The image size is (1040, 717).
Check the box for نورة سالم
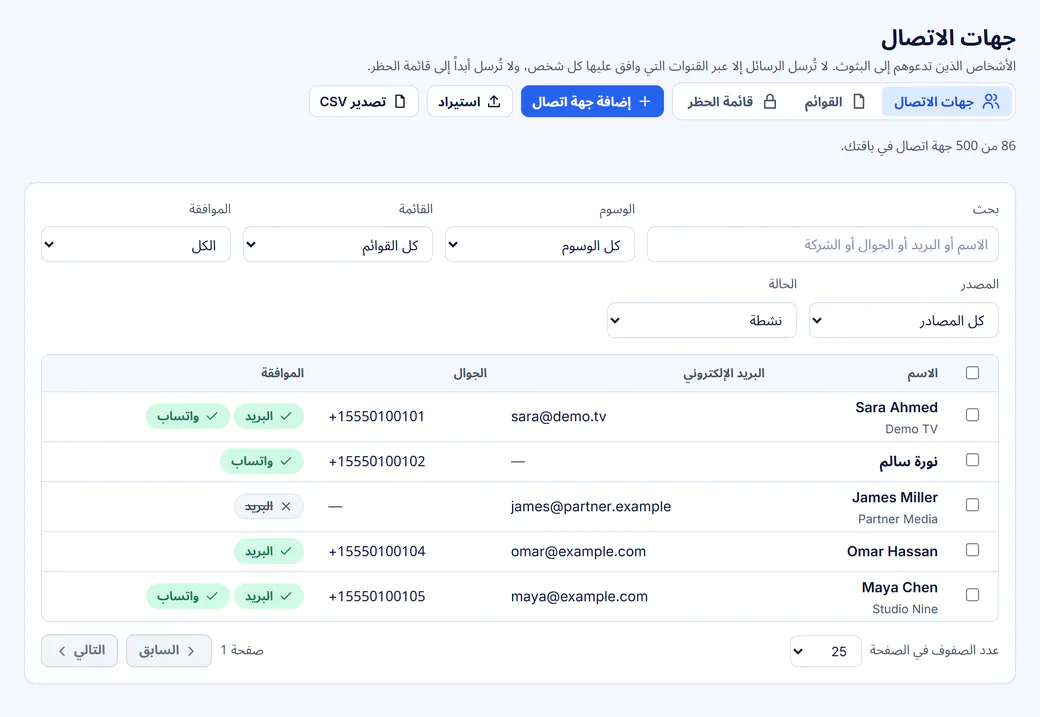click(972, 460)
